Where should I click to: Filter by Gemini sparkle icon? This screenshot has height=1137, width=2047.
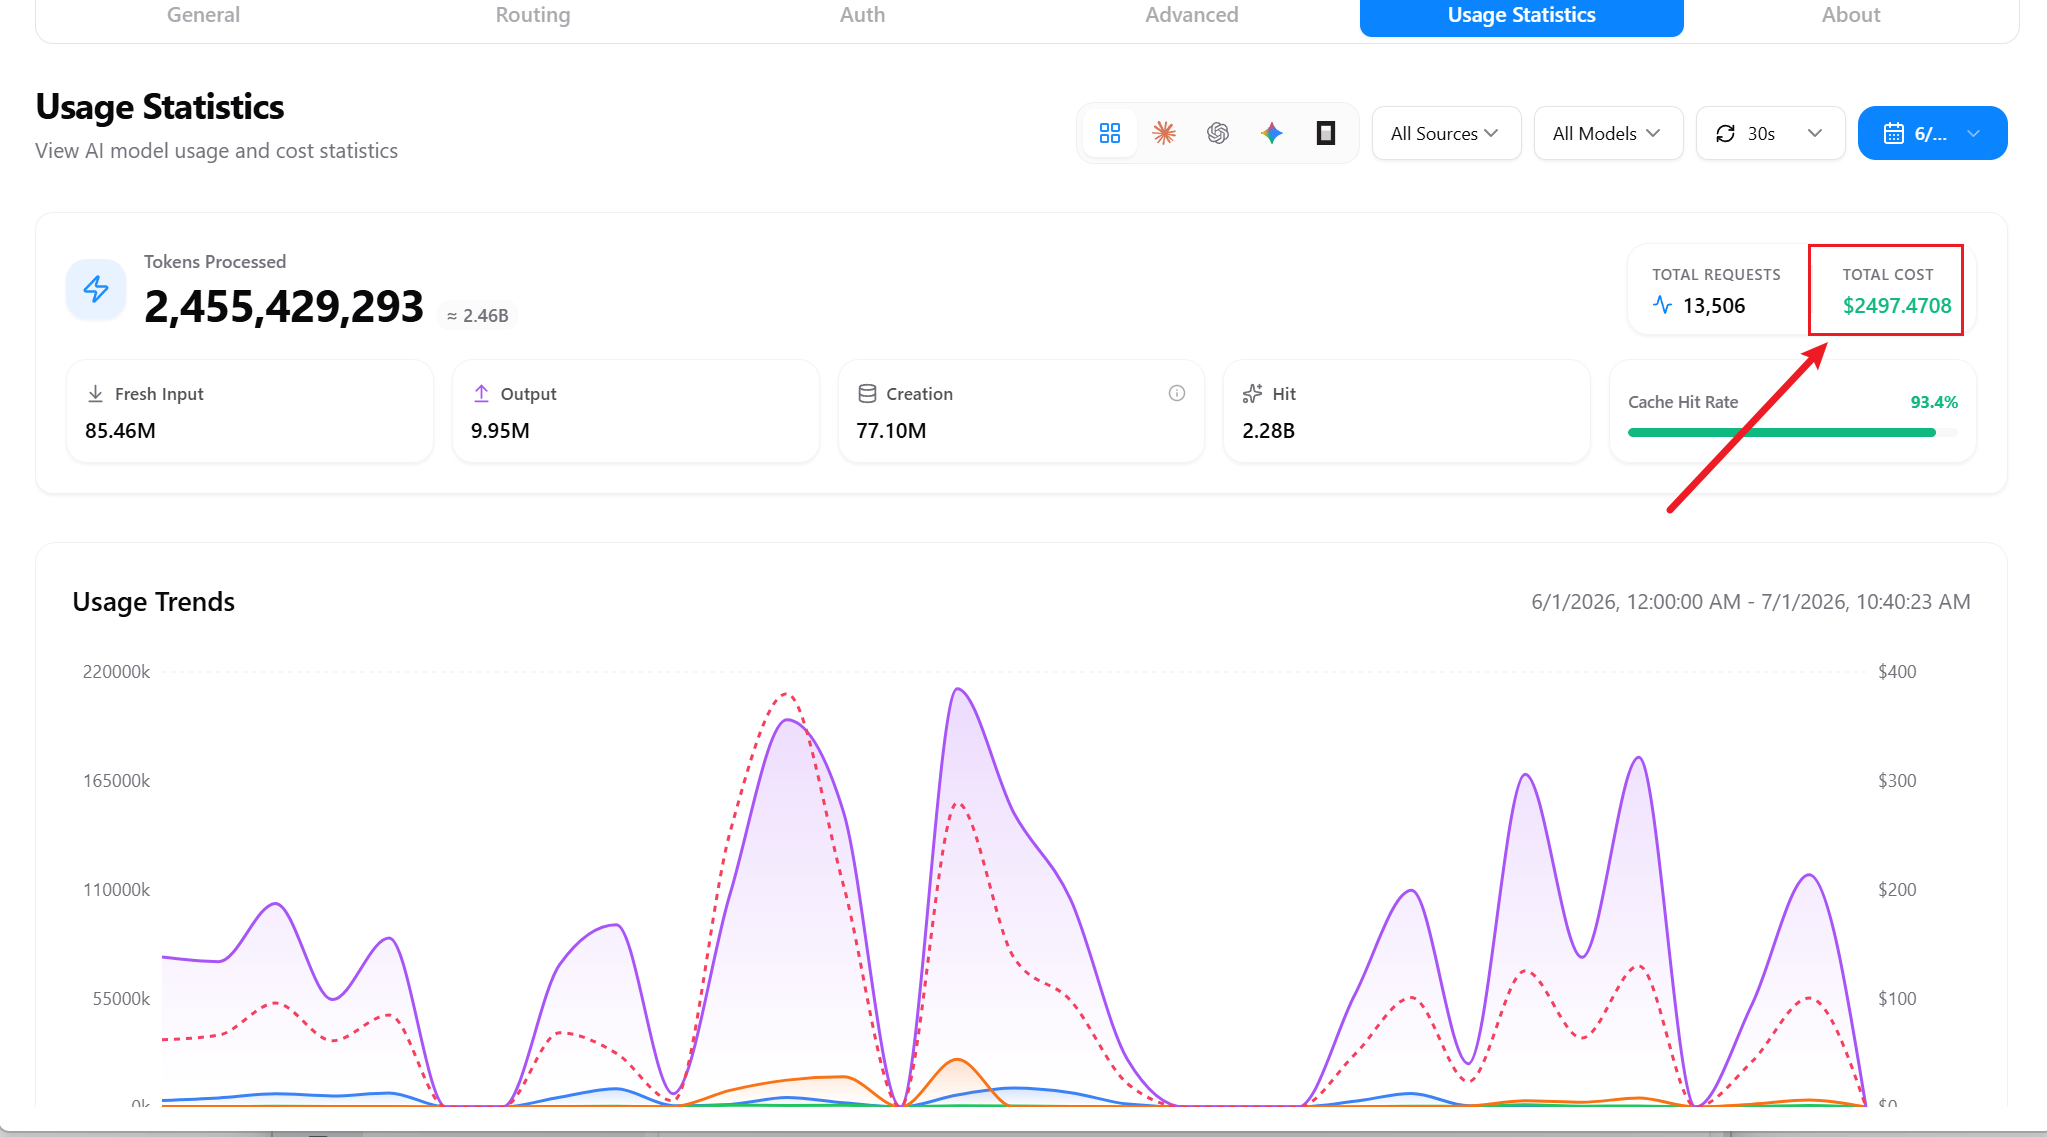[x=1272, y=133]
